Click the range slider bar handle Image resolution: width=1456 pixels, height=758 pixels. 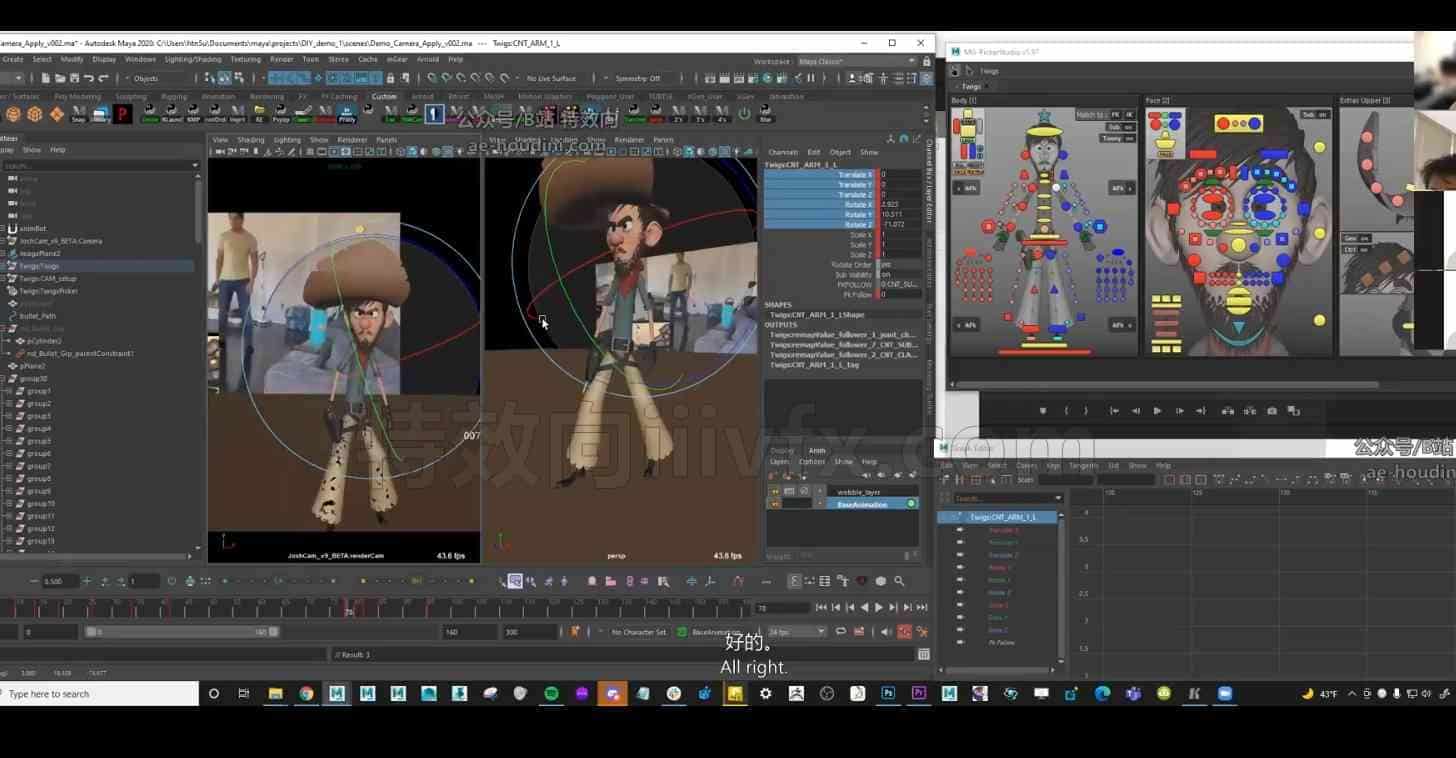click(180, 632)
